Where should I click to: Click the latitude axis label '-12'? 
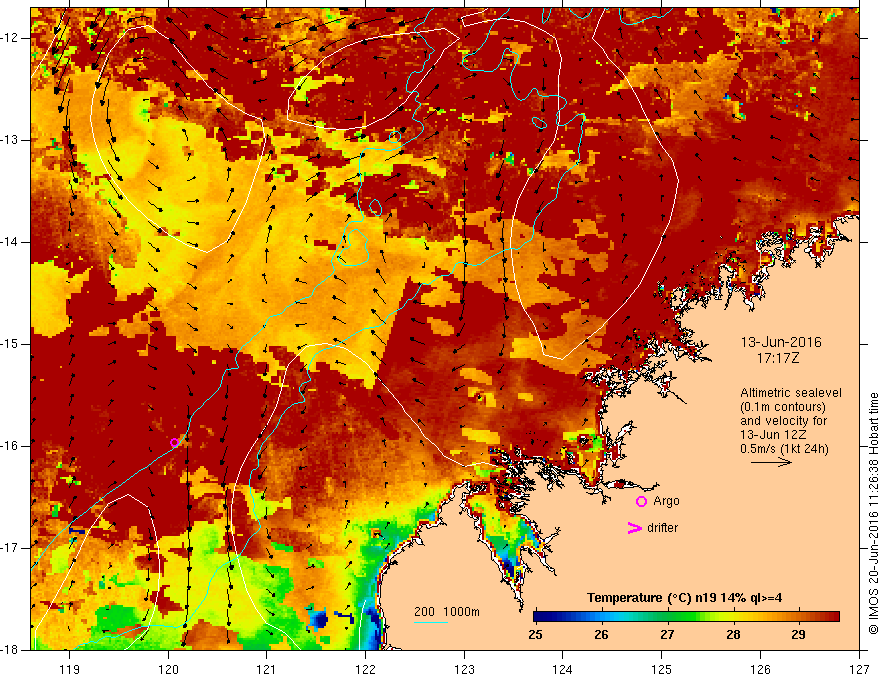tap(10, 38)
